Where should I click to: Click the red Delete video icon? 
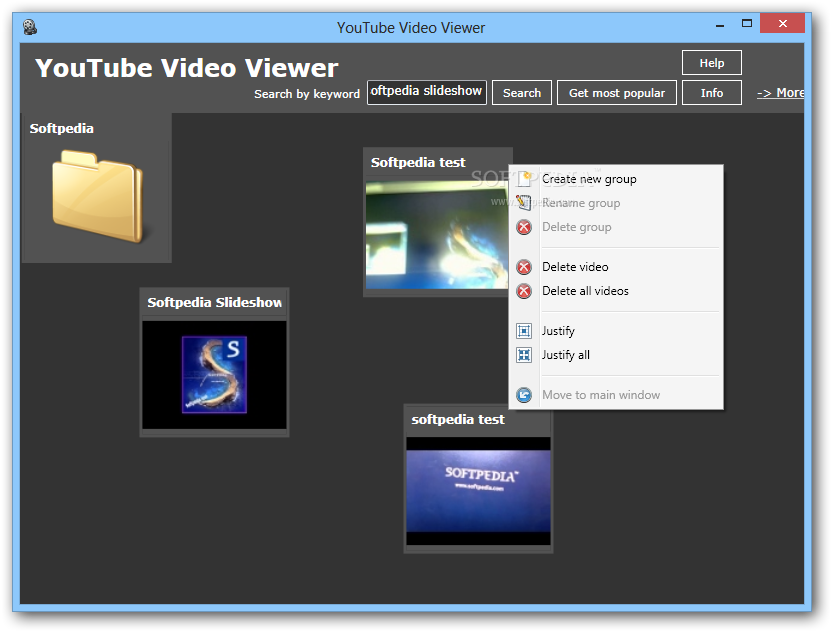[524, 267]
